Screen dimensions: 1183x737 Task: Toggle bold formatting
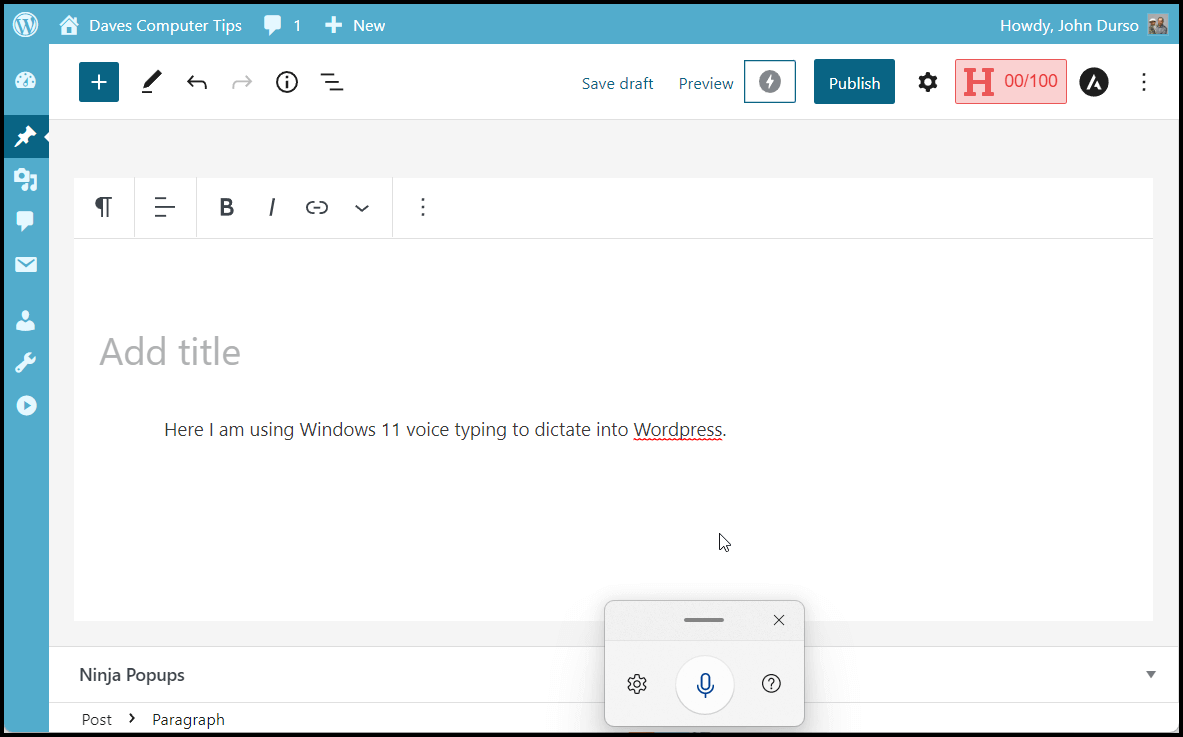point(226,207)
